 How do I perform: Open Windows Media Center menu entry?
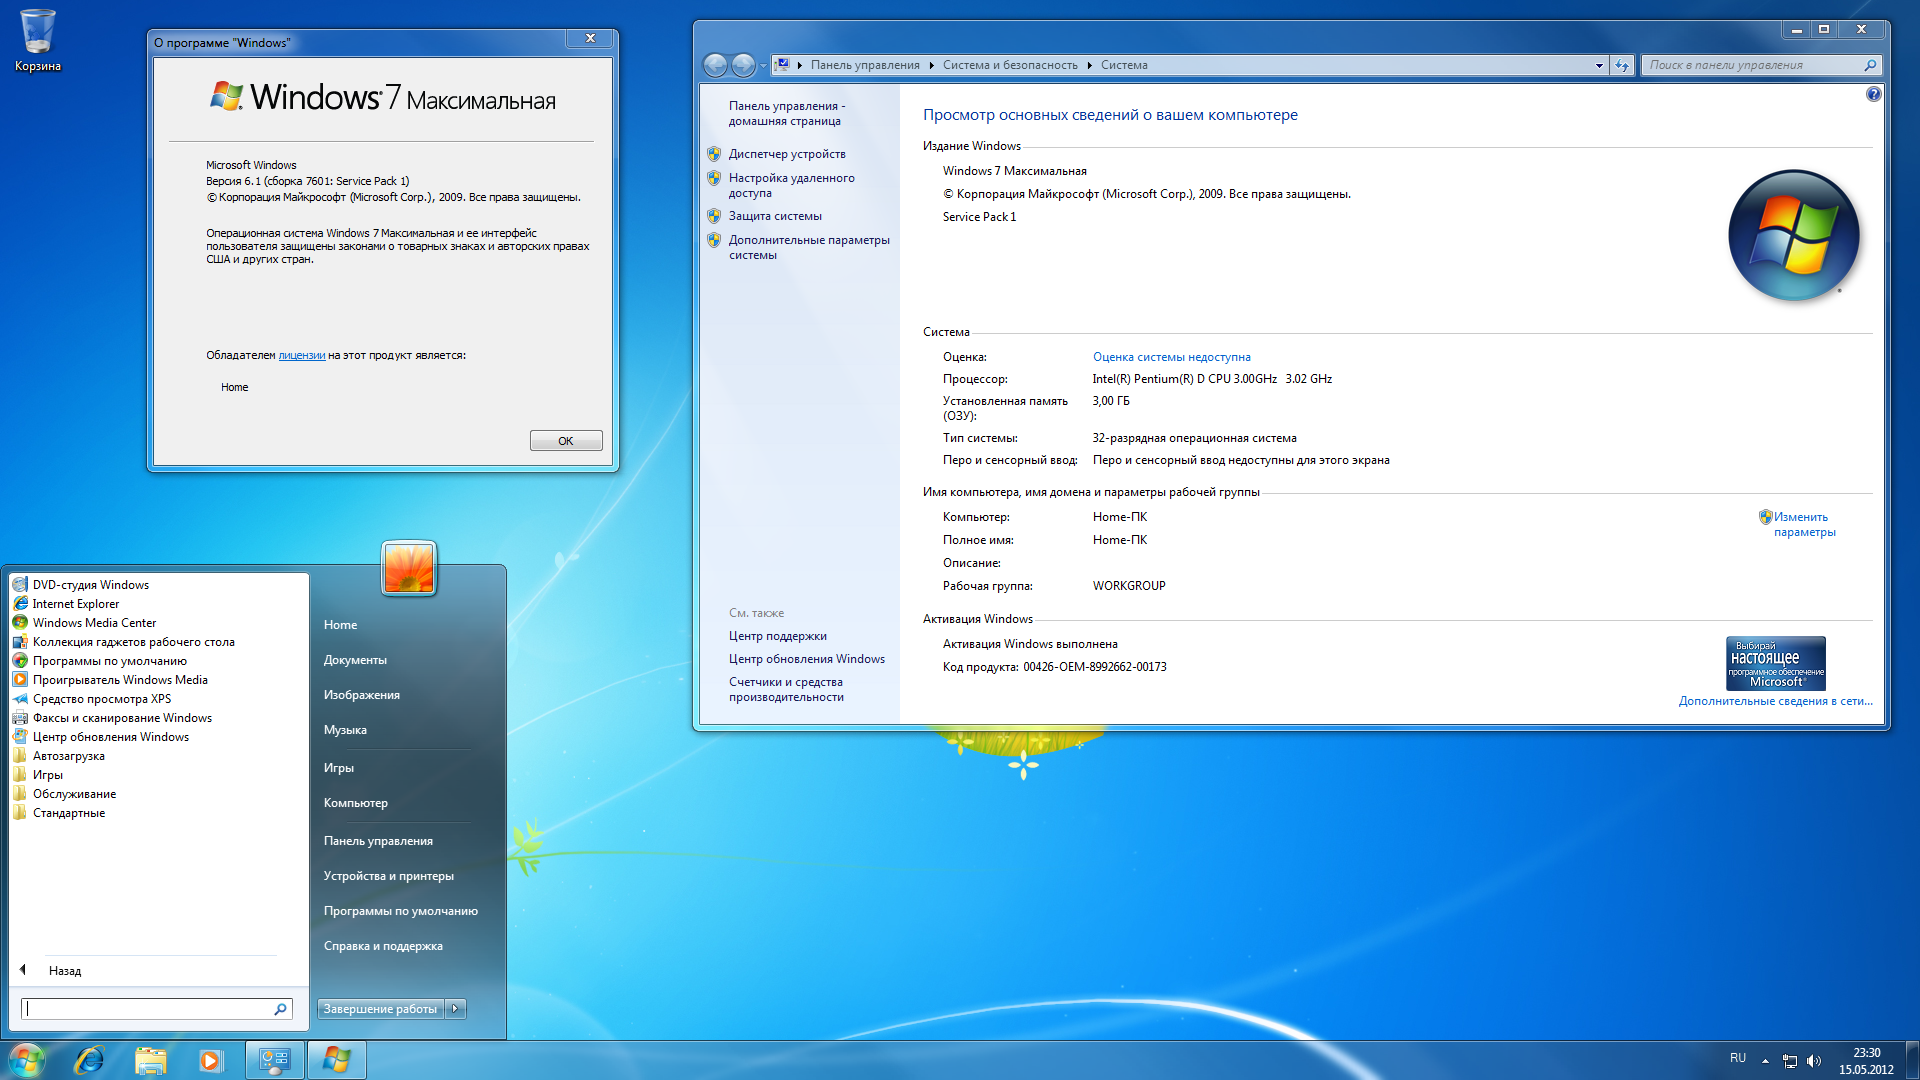(94, 623)
